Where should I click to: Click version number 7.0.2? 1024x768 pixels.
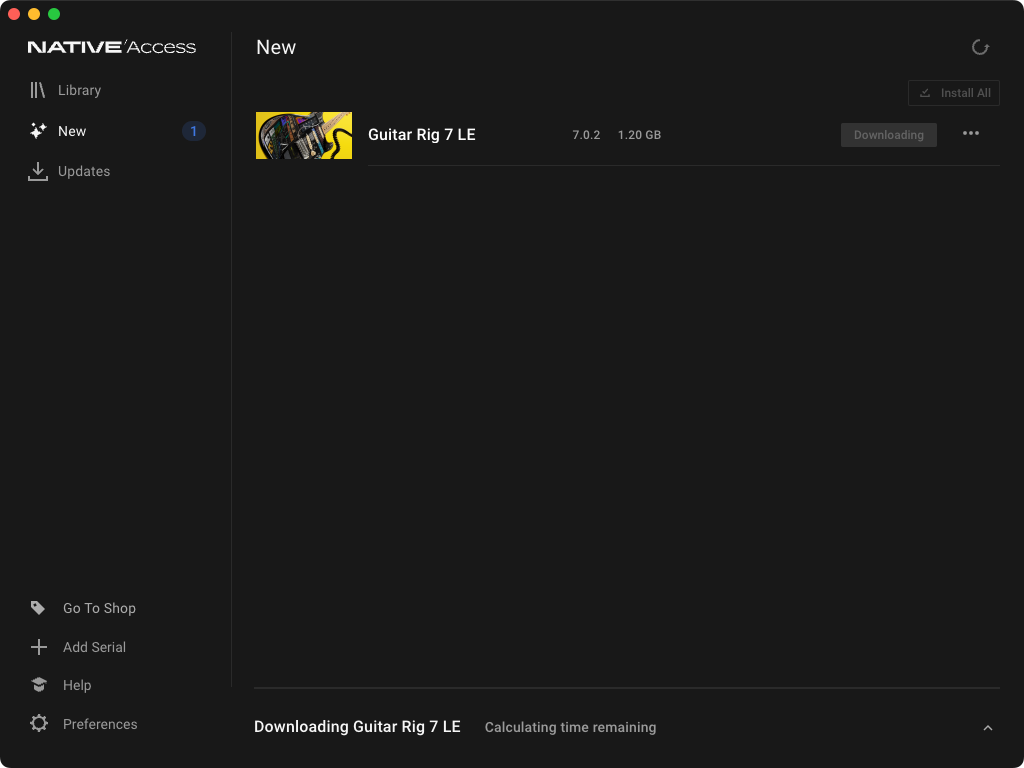coord(586,135)
